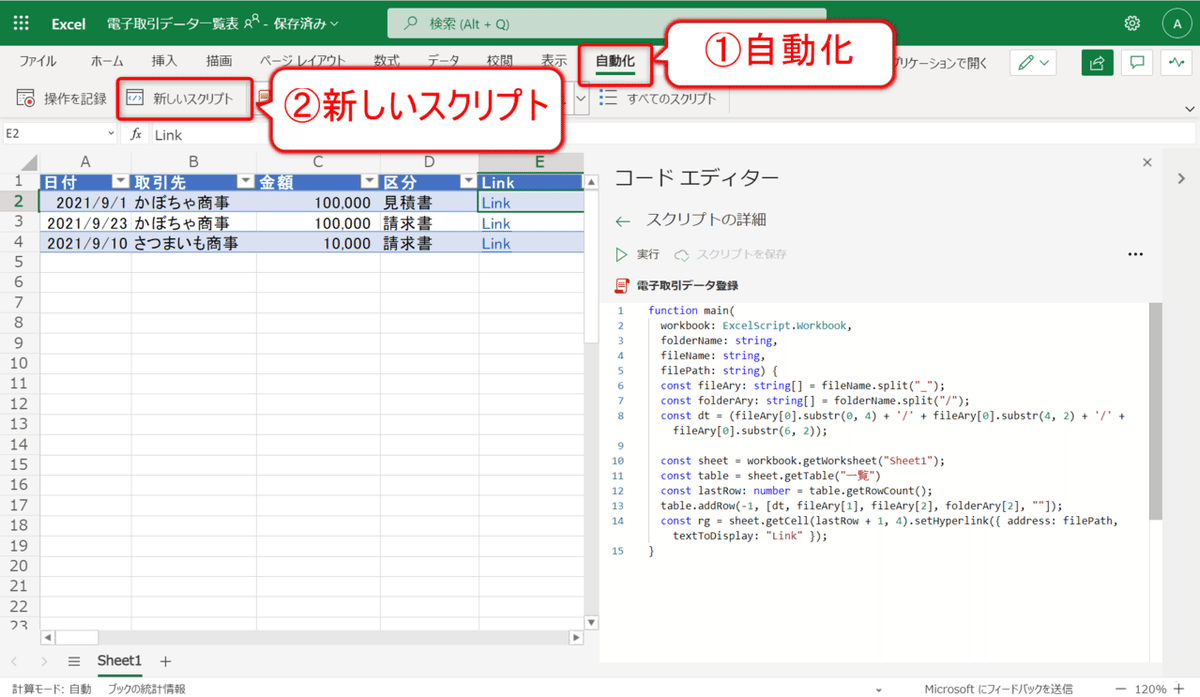The width and height of the screenshot is (1200, 697).
Task: Open the three-dot more options menu
Action: pos(1134,254)
